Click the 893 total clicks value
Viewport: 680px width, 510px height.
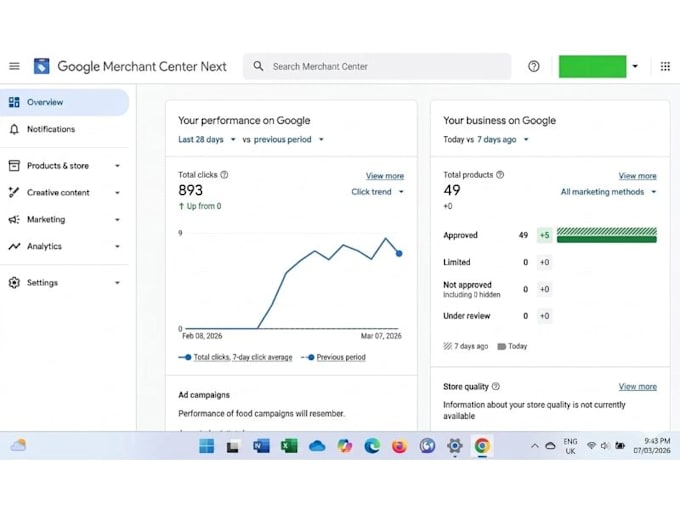tap(190, 190)
